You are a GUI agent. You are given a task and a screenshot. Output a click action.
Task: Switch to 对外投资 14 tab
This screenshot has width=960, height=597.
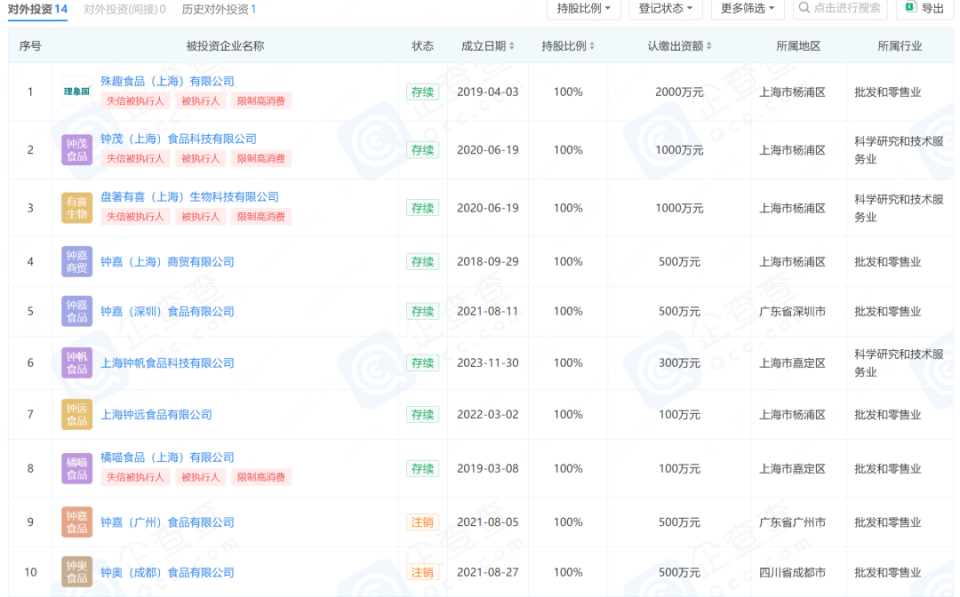[38, 10]
